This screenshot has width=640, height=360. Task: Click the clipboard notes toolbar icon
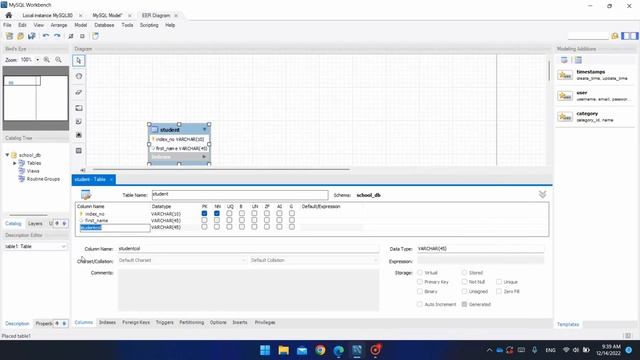pyautogui.click(x=95, y=36)
